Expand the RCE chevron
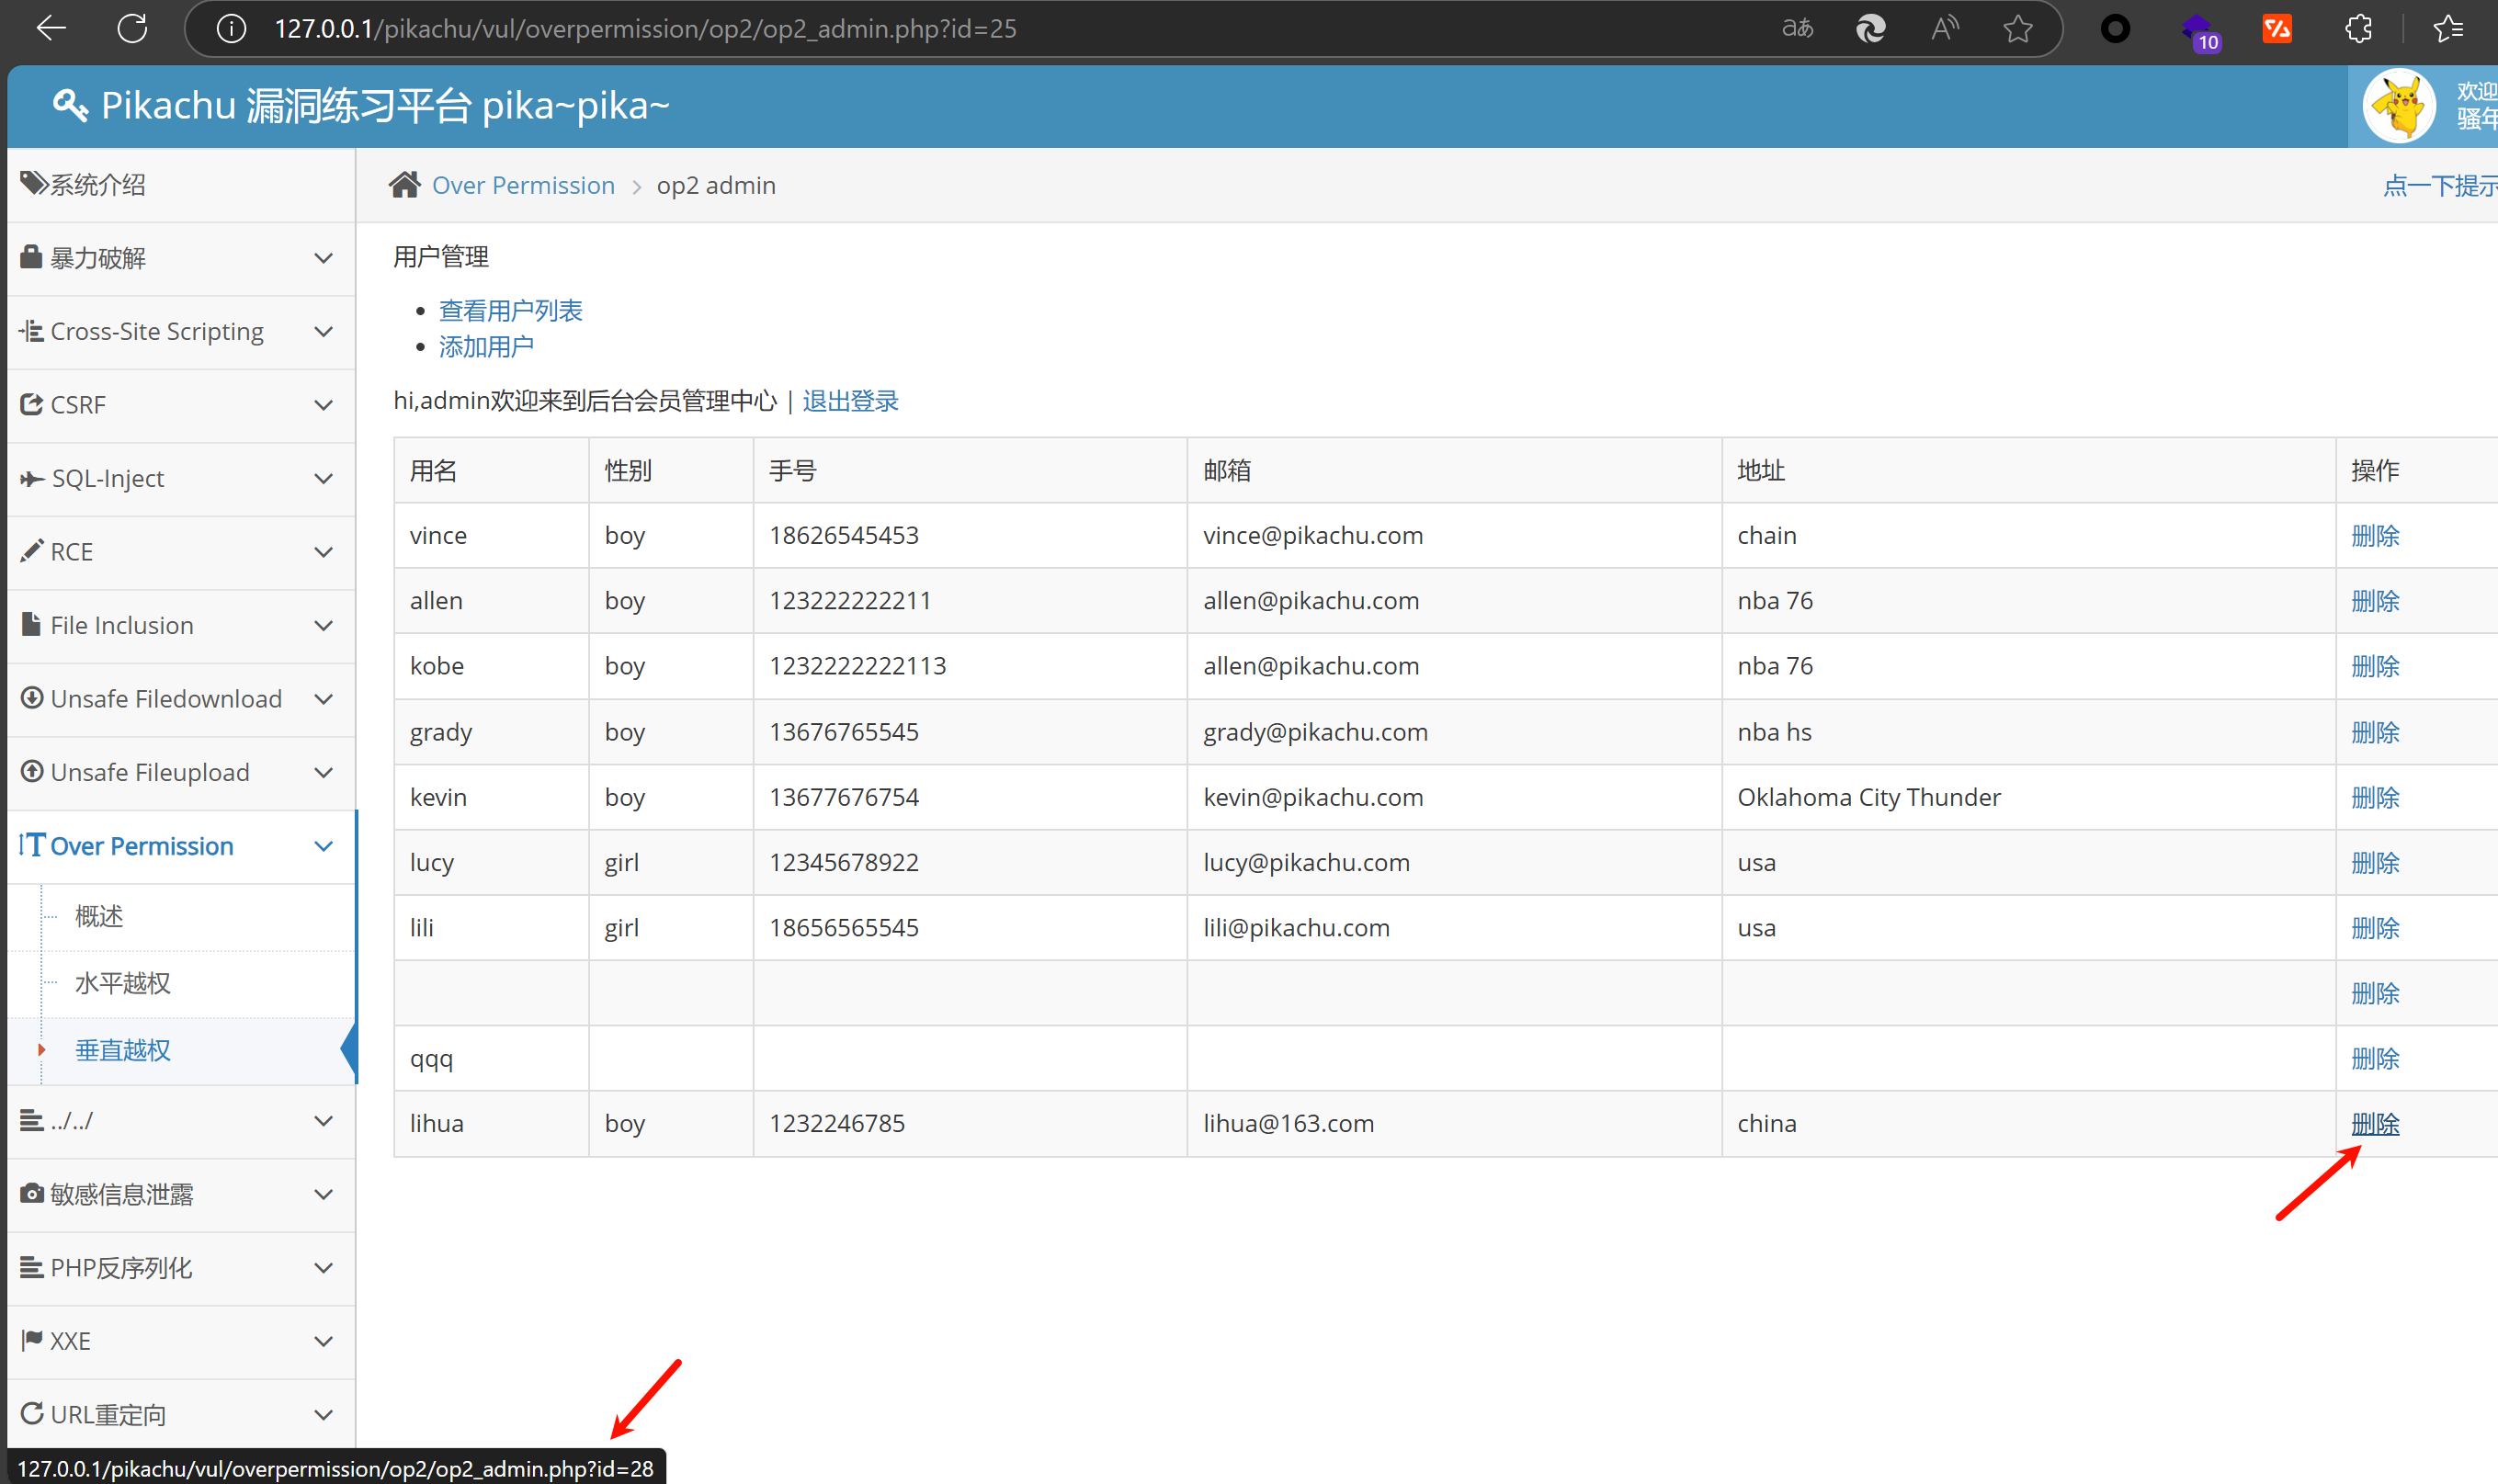Image resolution: width=2498 pixels, height=1484 pixels. [x=323, y=551]
